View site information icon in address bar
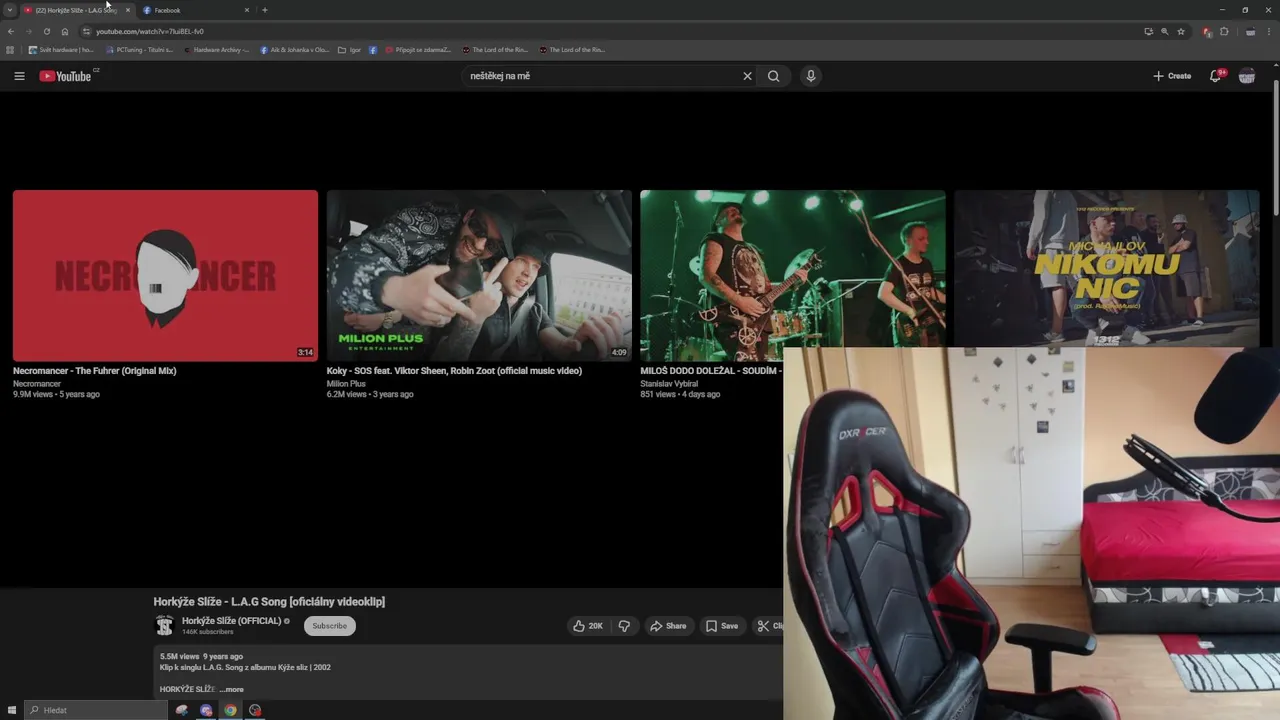The image size is (1280, 720). (x=86, y=31)
